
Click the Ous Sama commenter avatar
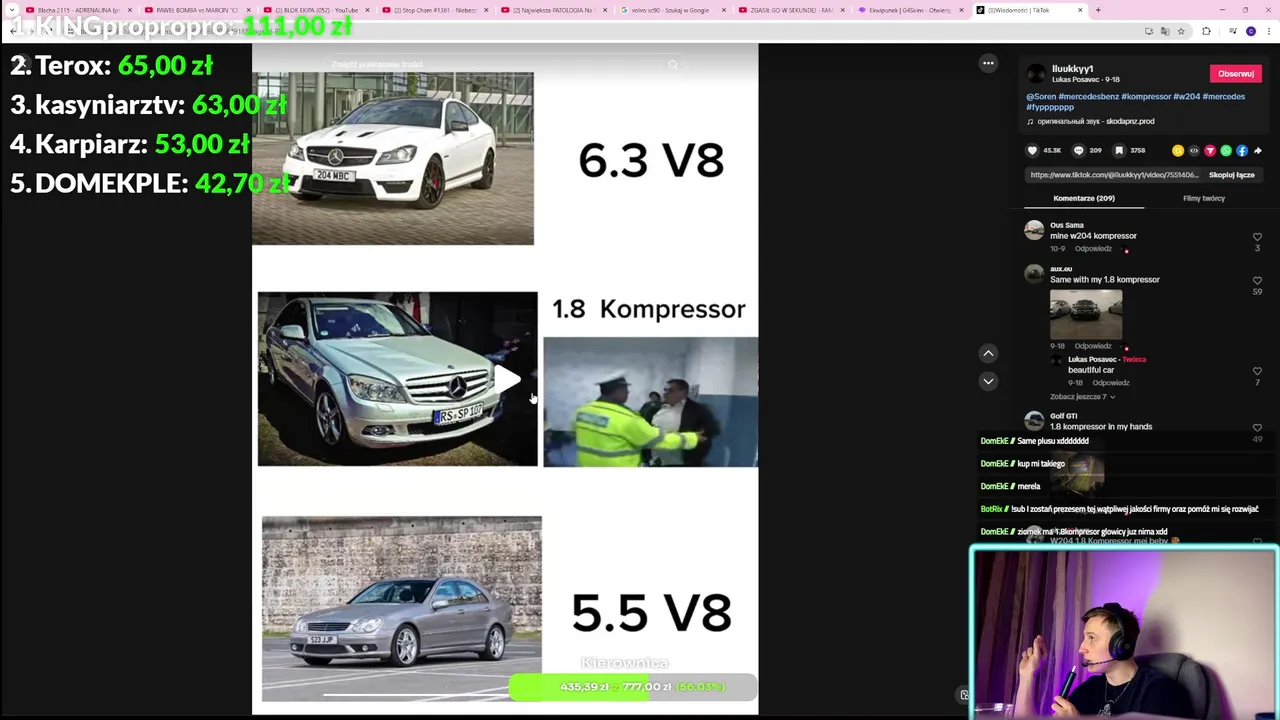coord(1034,231)
